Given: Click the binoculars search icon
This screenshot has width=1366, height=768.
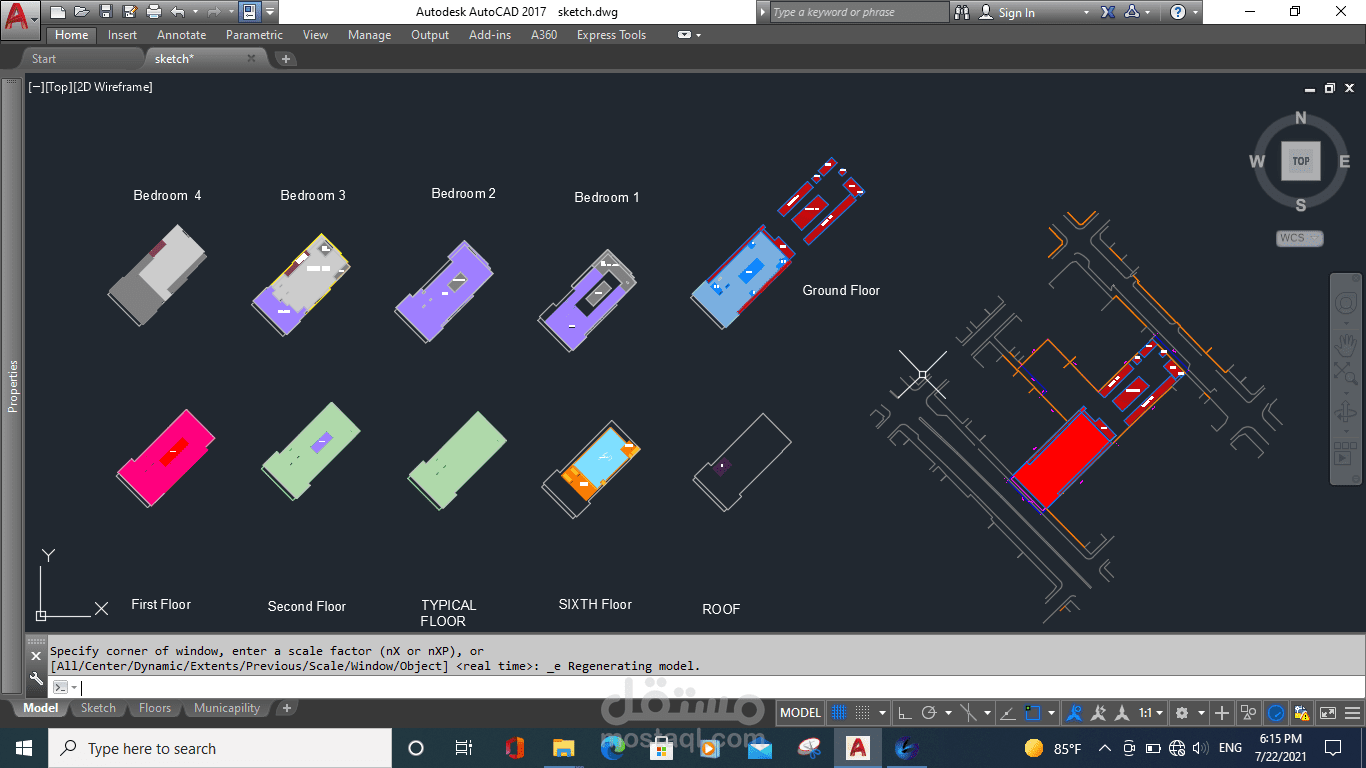Looking at the screenshot, I should pos(962,12).
